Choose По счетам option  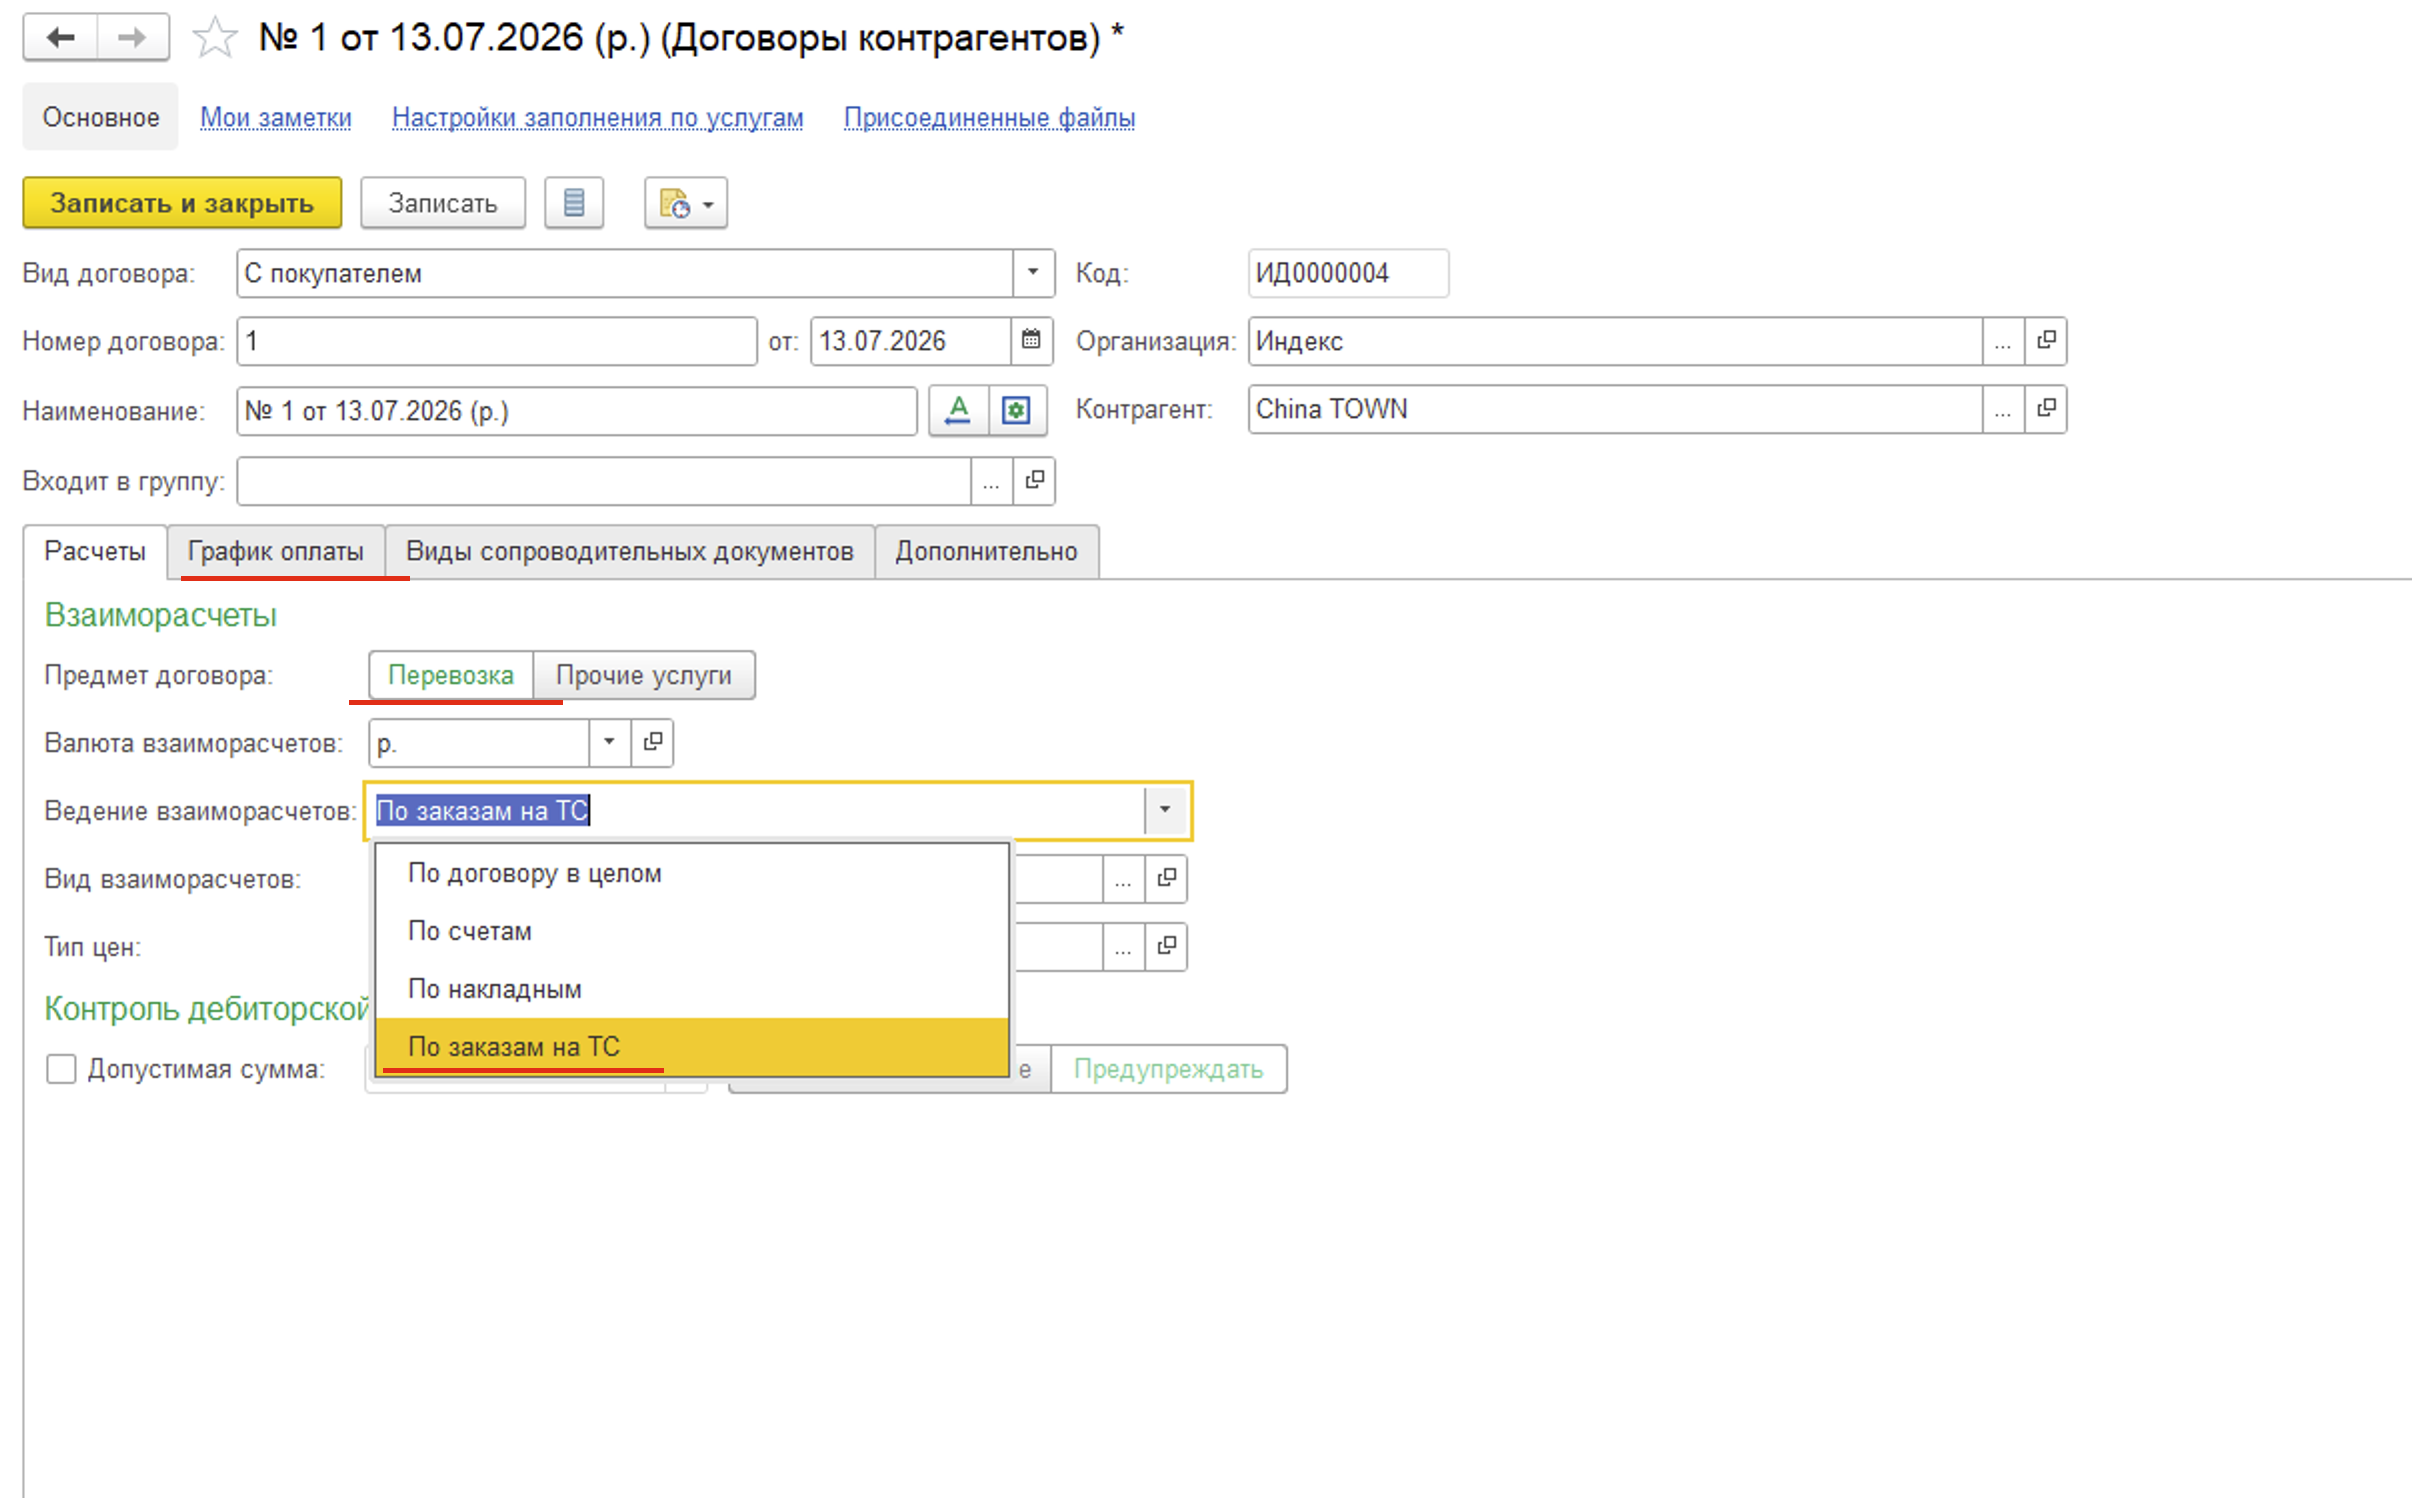[692, 932]
